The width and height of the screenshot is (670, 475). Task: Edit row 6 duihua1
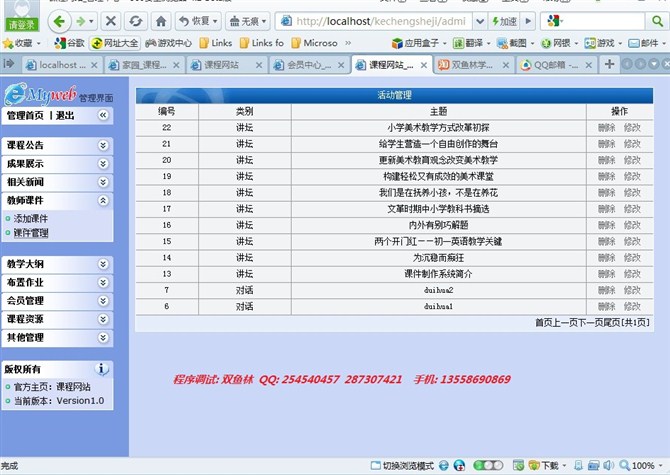point(632,306)
